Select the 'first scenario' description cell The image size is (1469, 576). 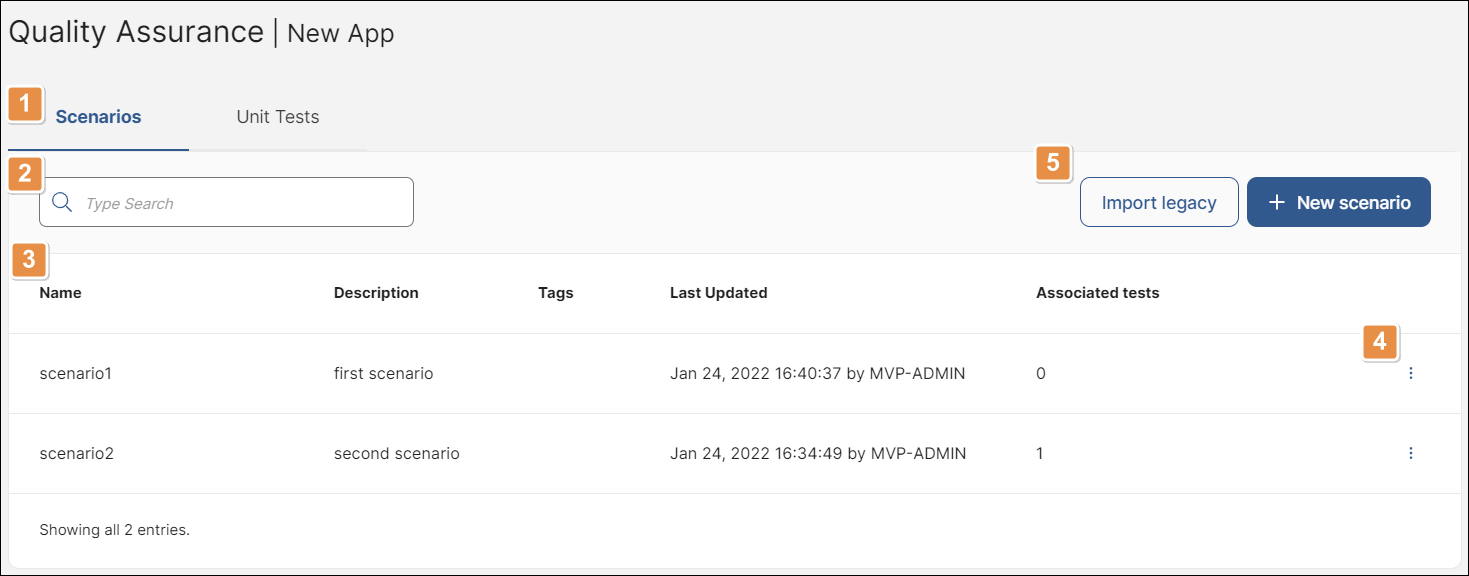(x=384, y=373)
